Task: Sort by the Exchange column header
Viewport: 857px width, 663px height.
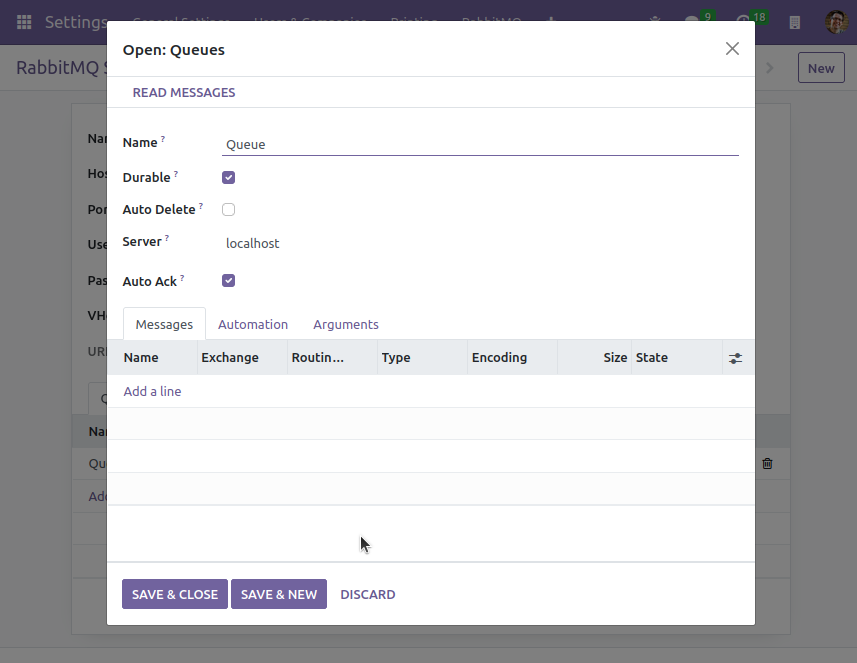Action: [243, 357]
